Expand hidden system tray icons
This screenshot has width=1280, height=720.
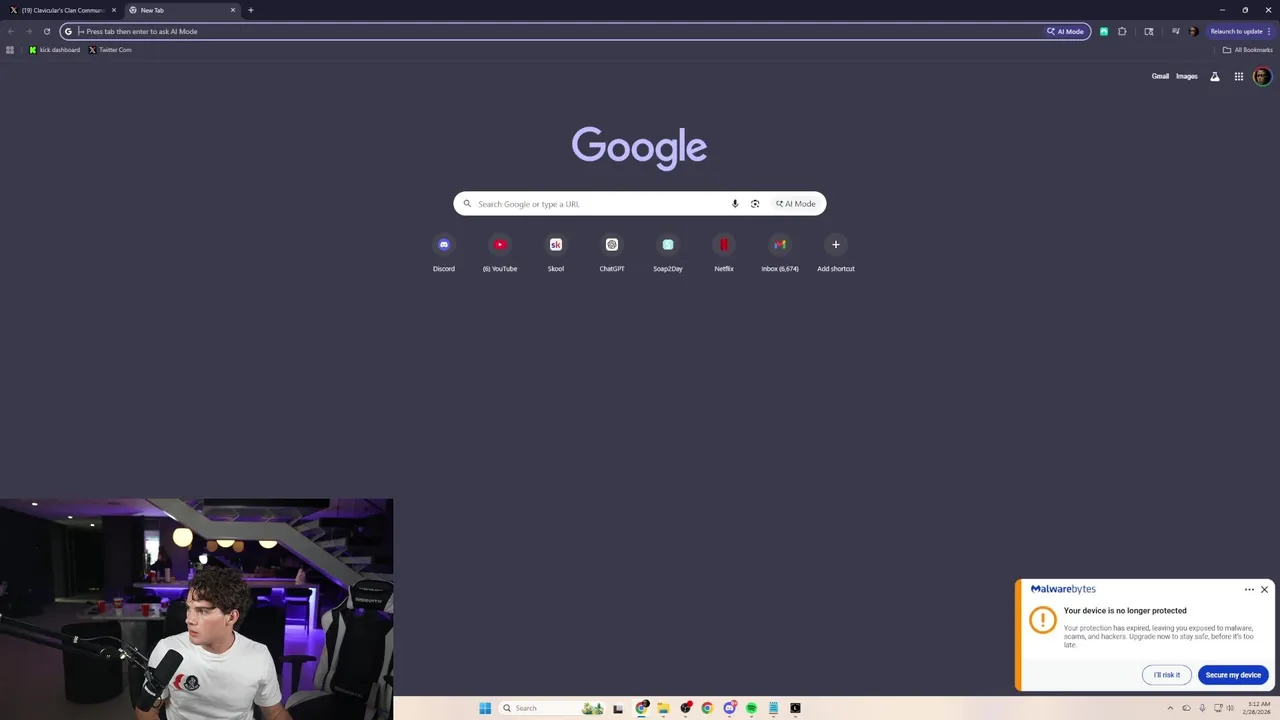pyautogui.click(x=1170, y=708)
